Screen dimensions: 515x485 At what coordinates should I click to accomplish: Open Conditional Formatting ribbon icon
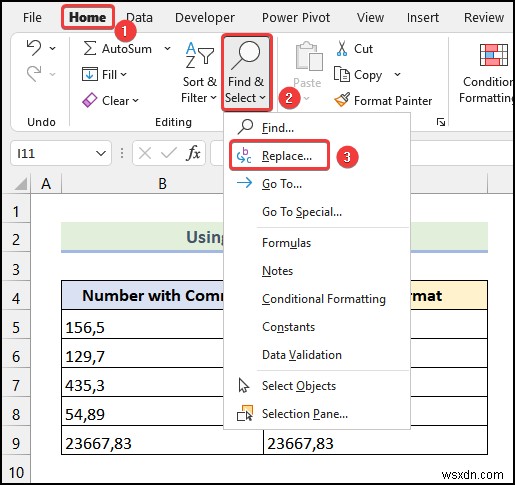[494, 55]
